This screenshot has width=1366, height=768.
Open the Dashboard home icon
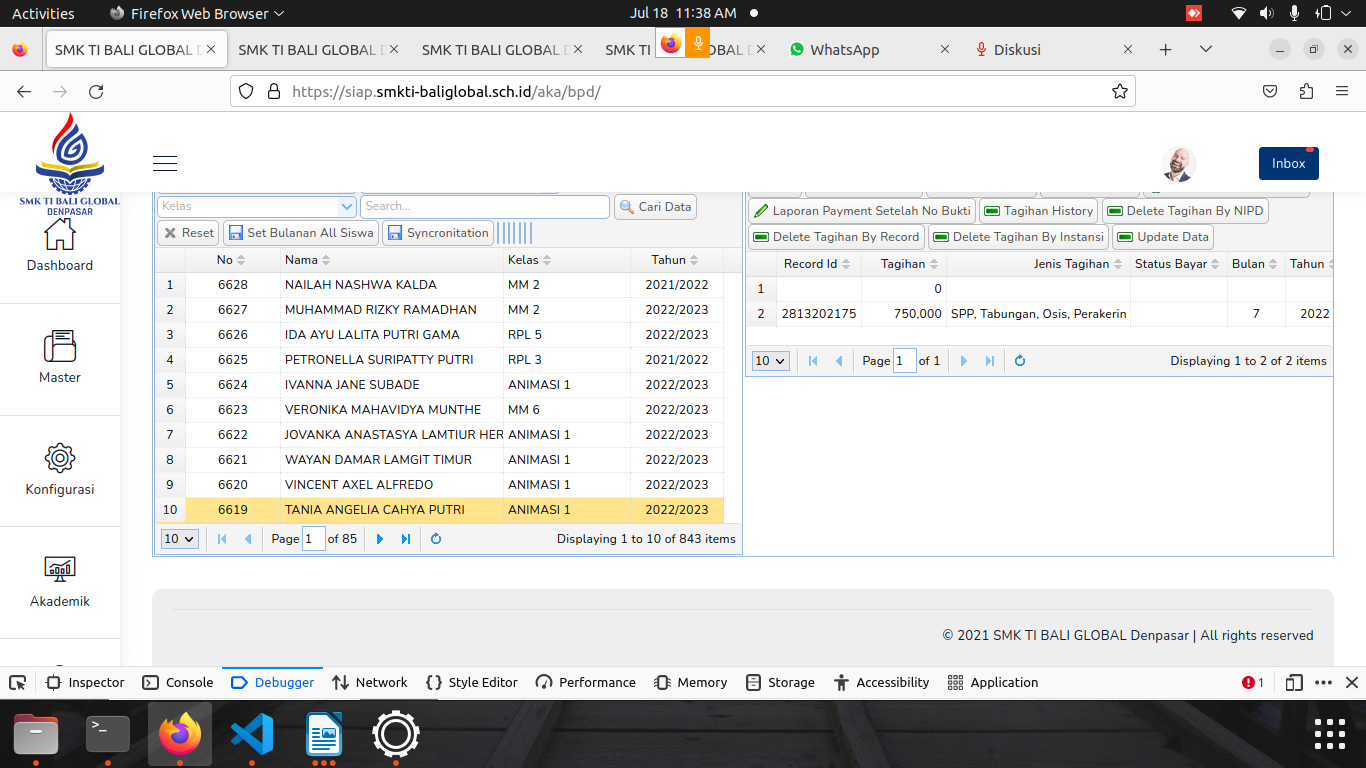click(60, 235)
